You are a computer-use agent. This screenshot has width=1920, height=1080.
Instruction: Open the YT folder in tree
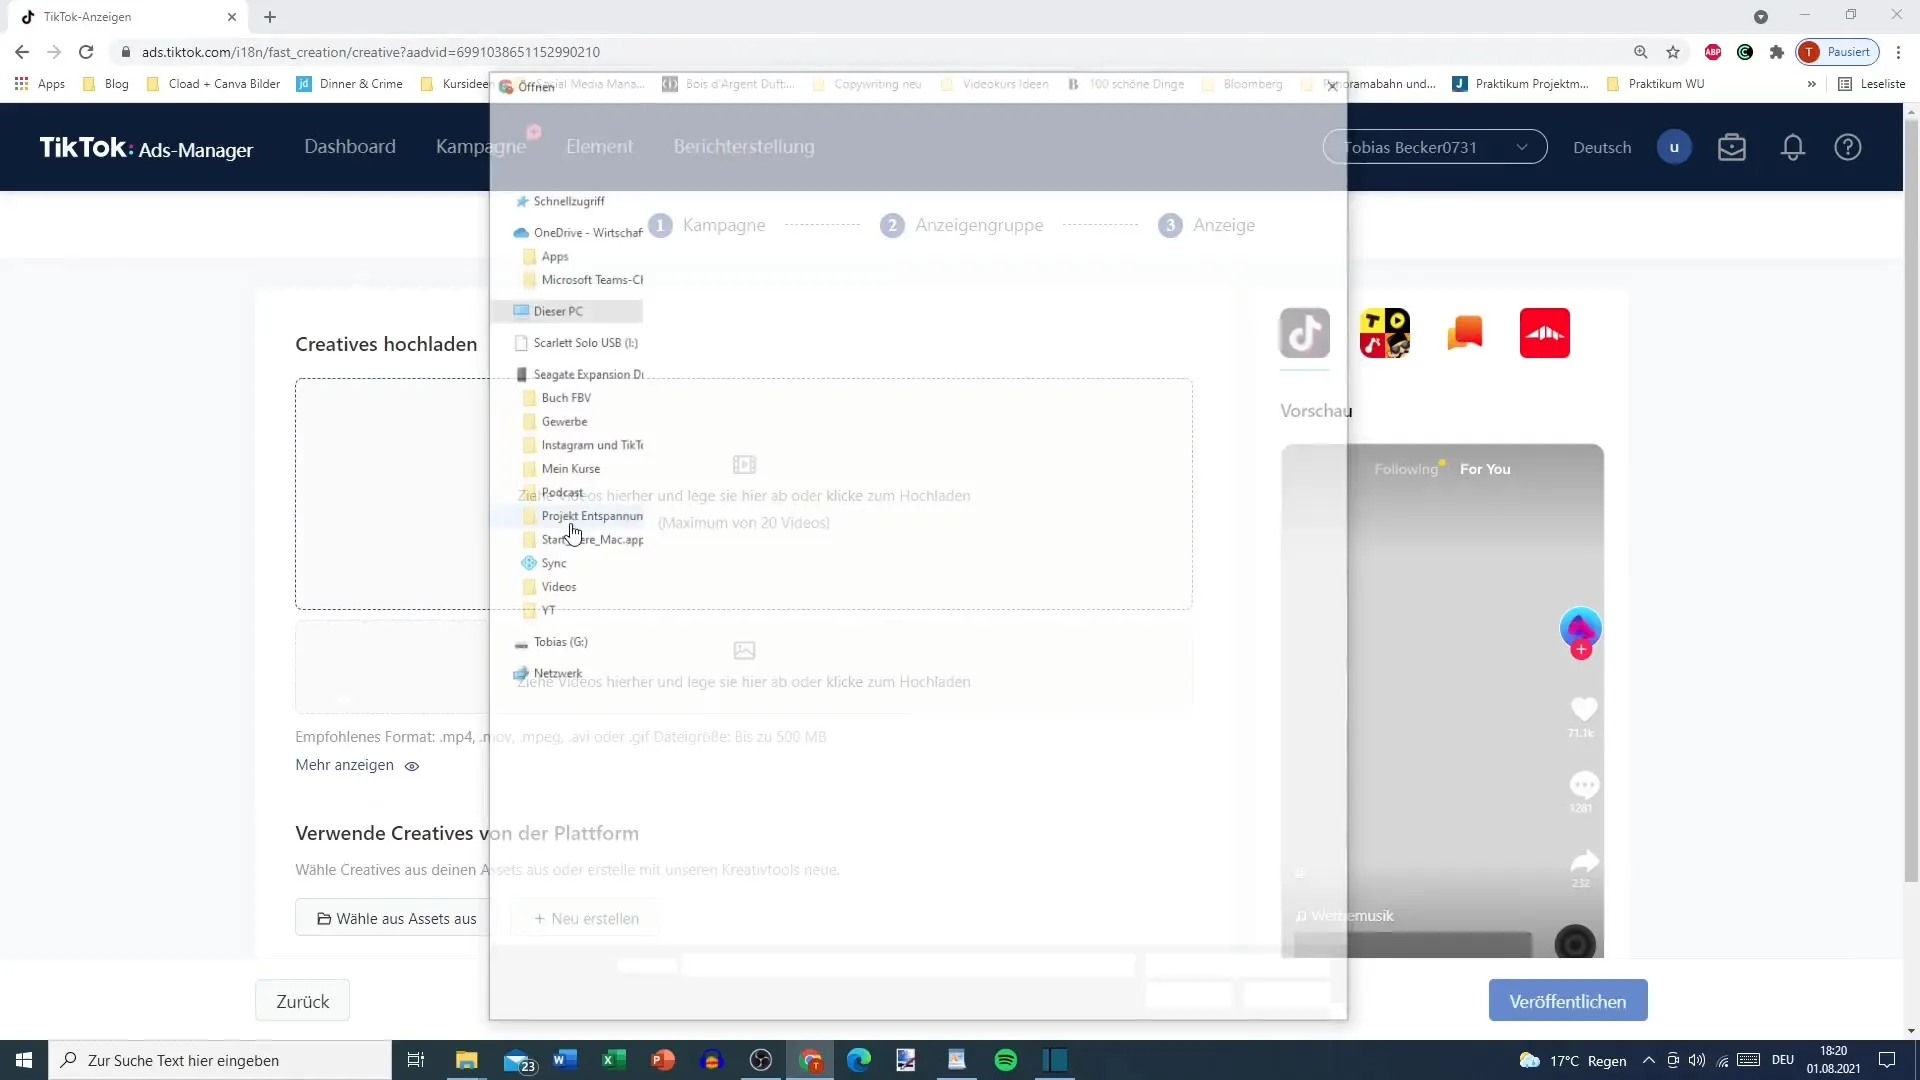540,610
